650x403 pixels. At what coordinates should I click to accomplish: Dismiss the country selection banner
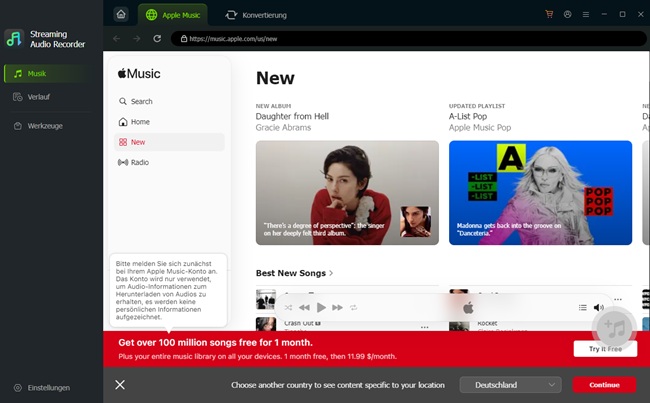120,385
